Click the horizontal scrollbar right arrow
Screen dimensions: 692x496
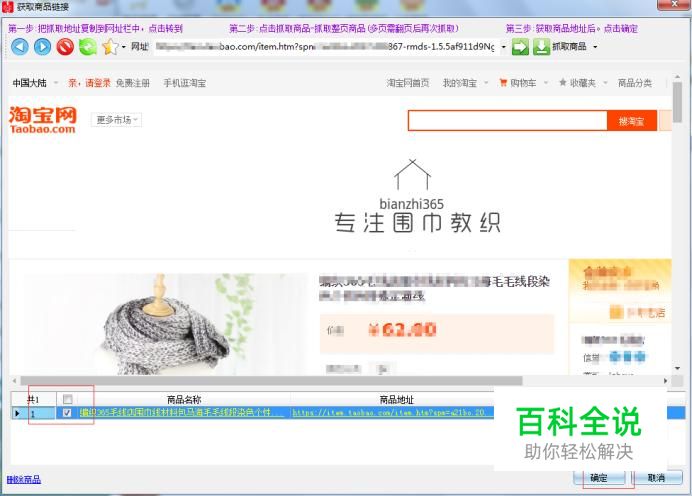(666, 380)
